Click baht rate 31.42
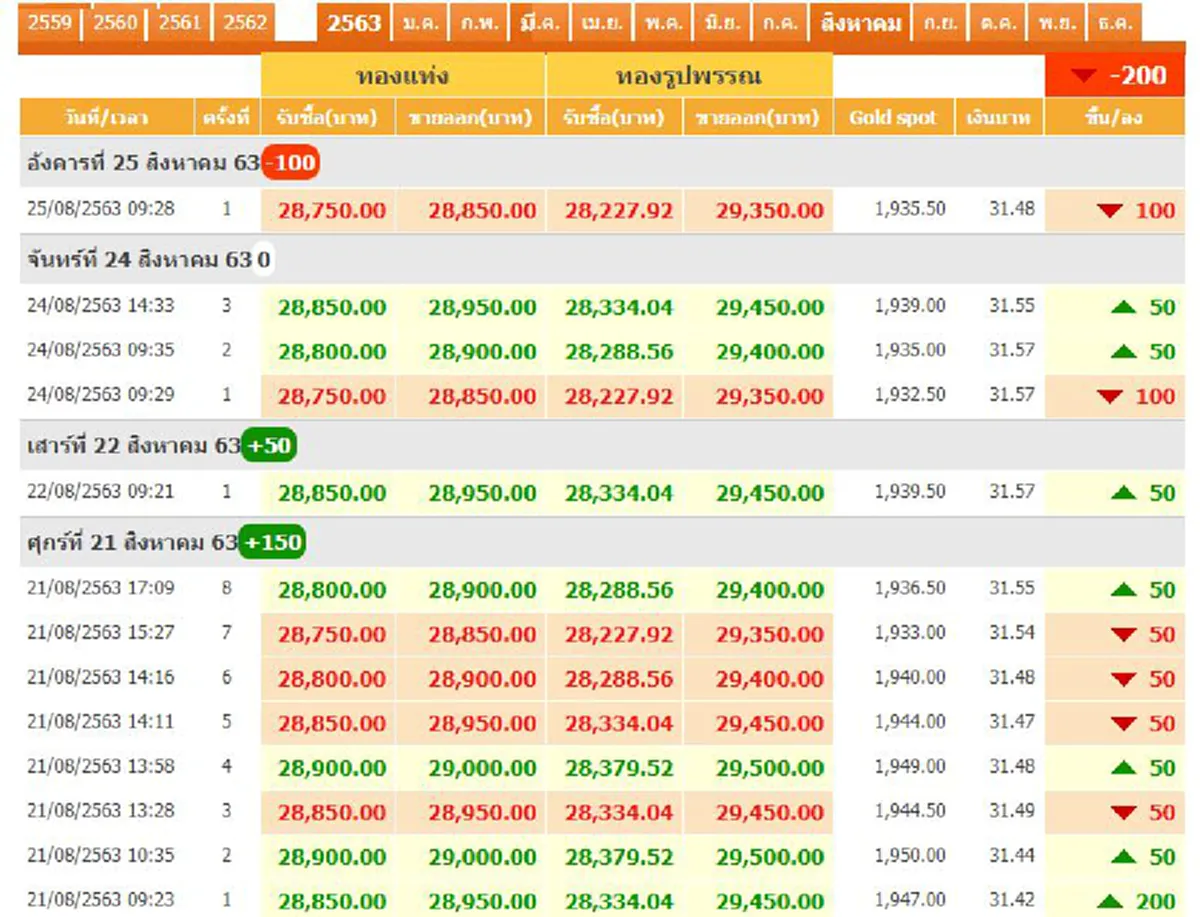 [x=1012, y=900]
